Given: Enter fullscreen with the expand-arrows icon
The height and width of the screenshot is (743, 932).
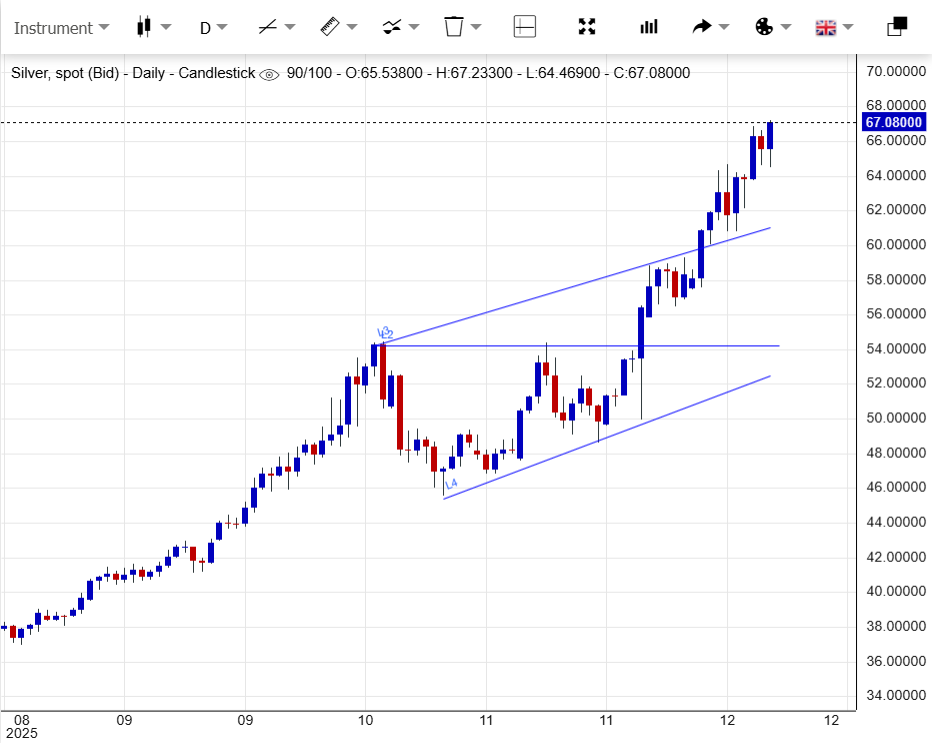Looking at the screenshot, I should pos(587,27).
